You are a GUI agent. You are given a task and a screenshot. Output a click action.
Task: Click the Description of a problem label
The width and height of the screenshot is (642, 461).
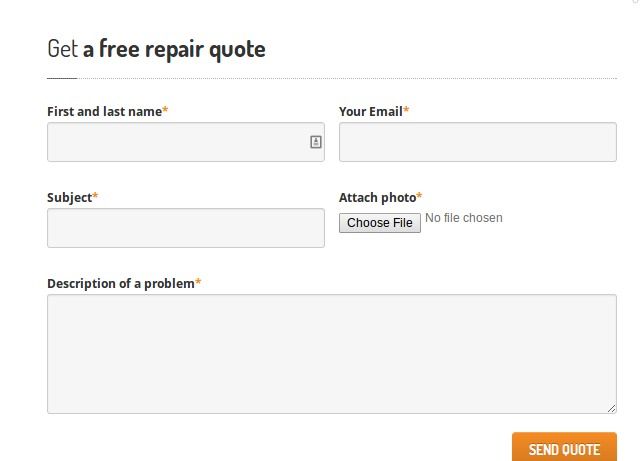coord(121,283)
